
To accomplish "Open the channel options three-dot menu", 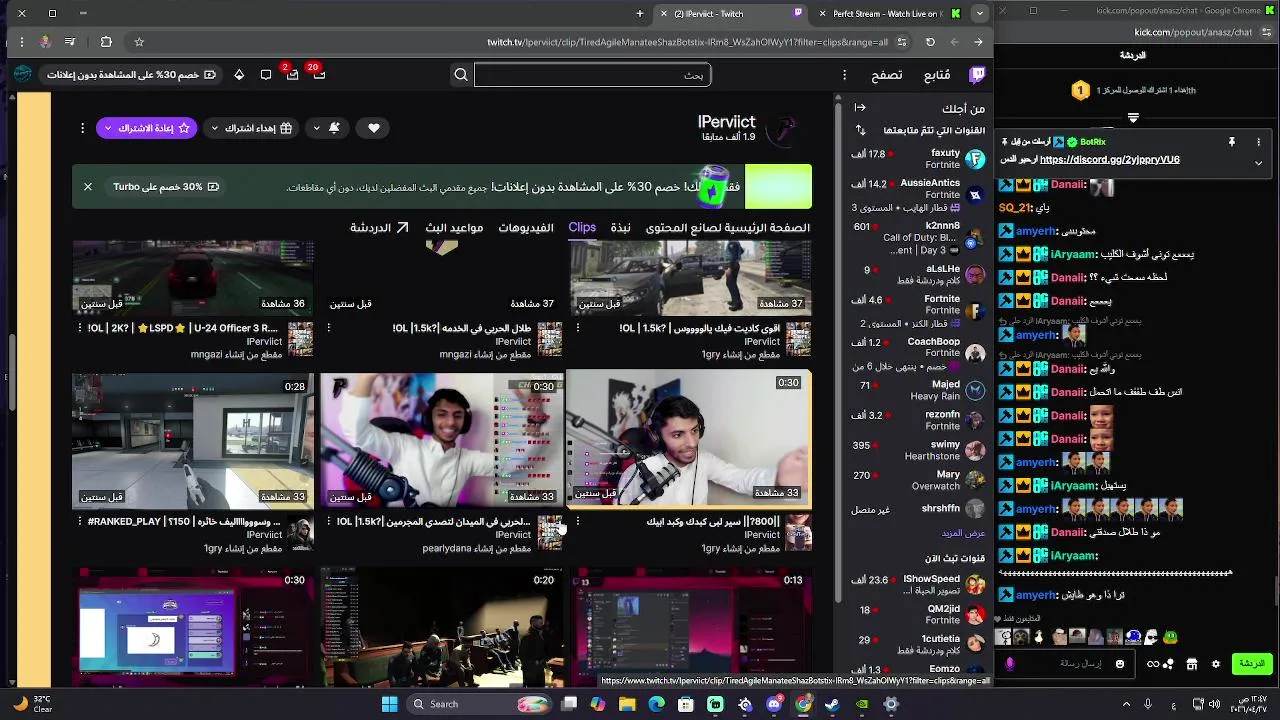I will coord(83,128).
